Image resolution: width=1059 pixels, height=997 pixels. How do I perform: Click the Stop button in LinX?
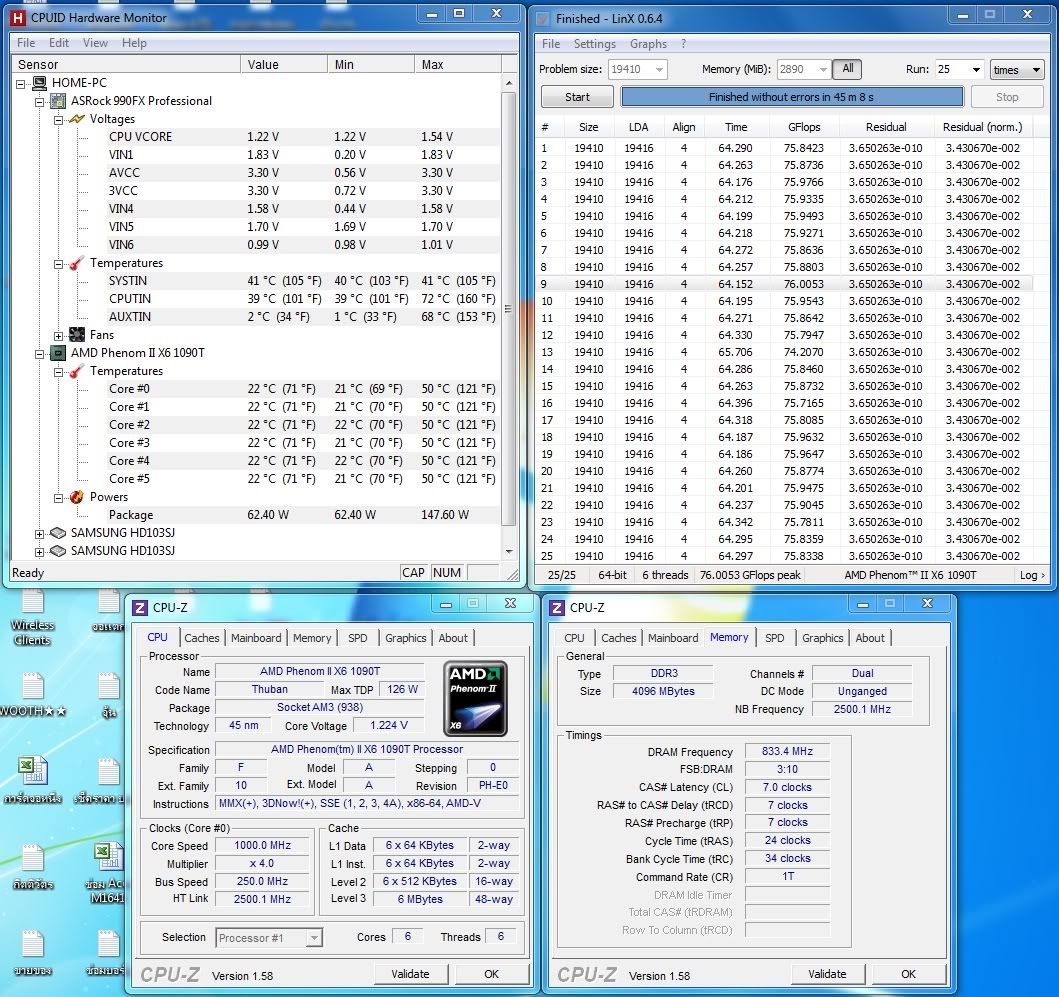click(x=1007, y=97)
